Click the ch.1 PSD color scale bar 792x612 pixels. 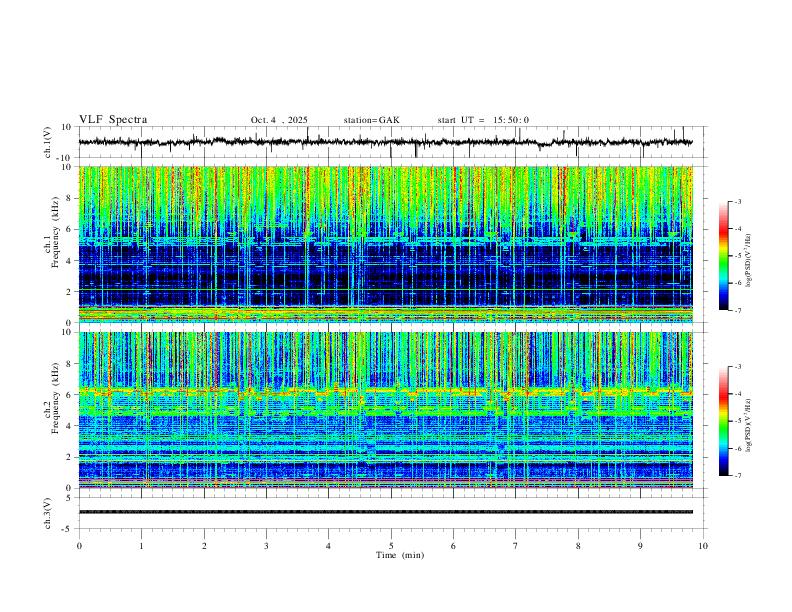point(723,256)
